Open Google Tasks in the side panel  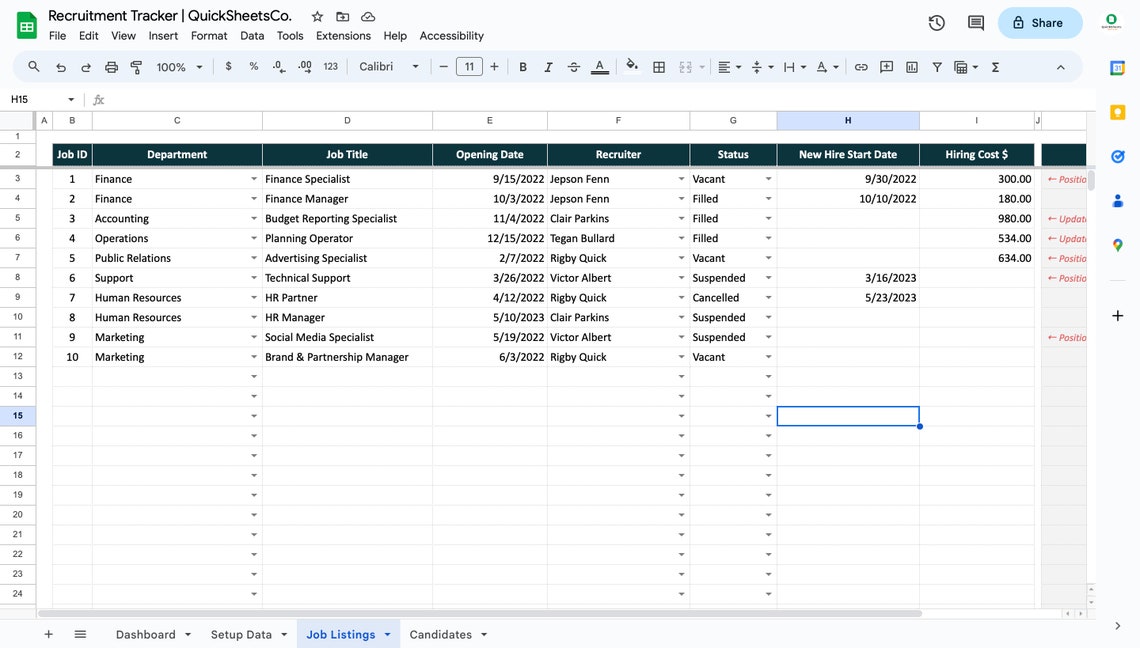1117,156
